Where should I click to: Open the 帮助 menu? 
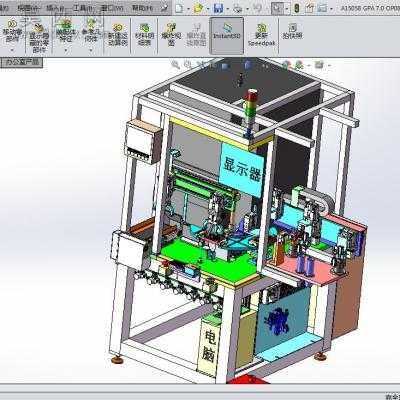tap(142, 8)
